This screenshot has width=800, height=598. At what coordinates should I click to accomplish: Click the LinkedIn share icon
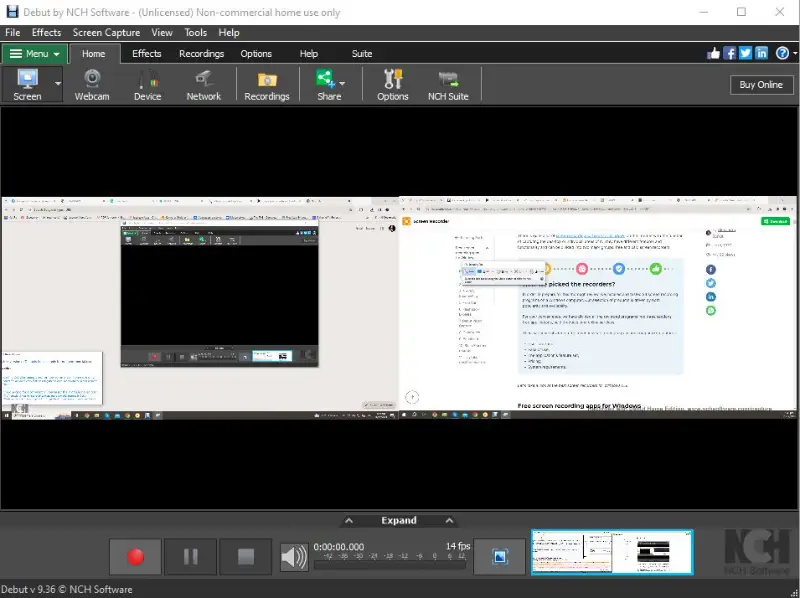(761, 53)
